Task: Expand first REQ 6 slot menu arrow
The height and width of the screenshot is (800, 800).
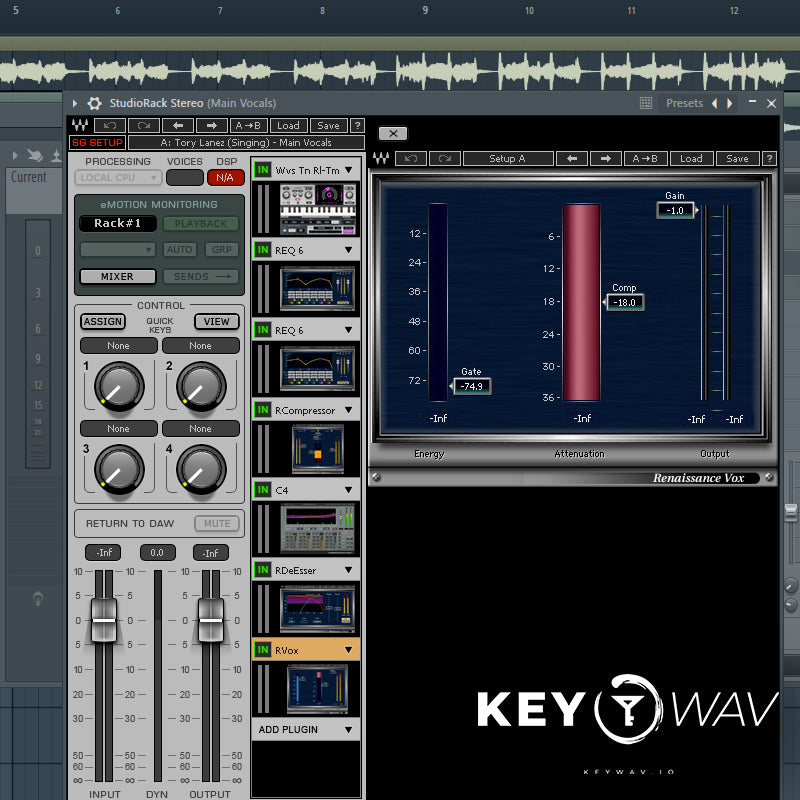Action: (348, 250)
